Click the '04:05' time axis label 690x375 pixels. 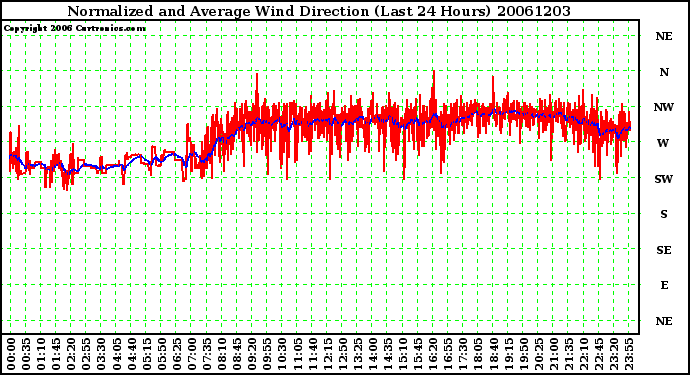(x=117, y=354)
